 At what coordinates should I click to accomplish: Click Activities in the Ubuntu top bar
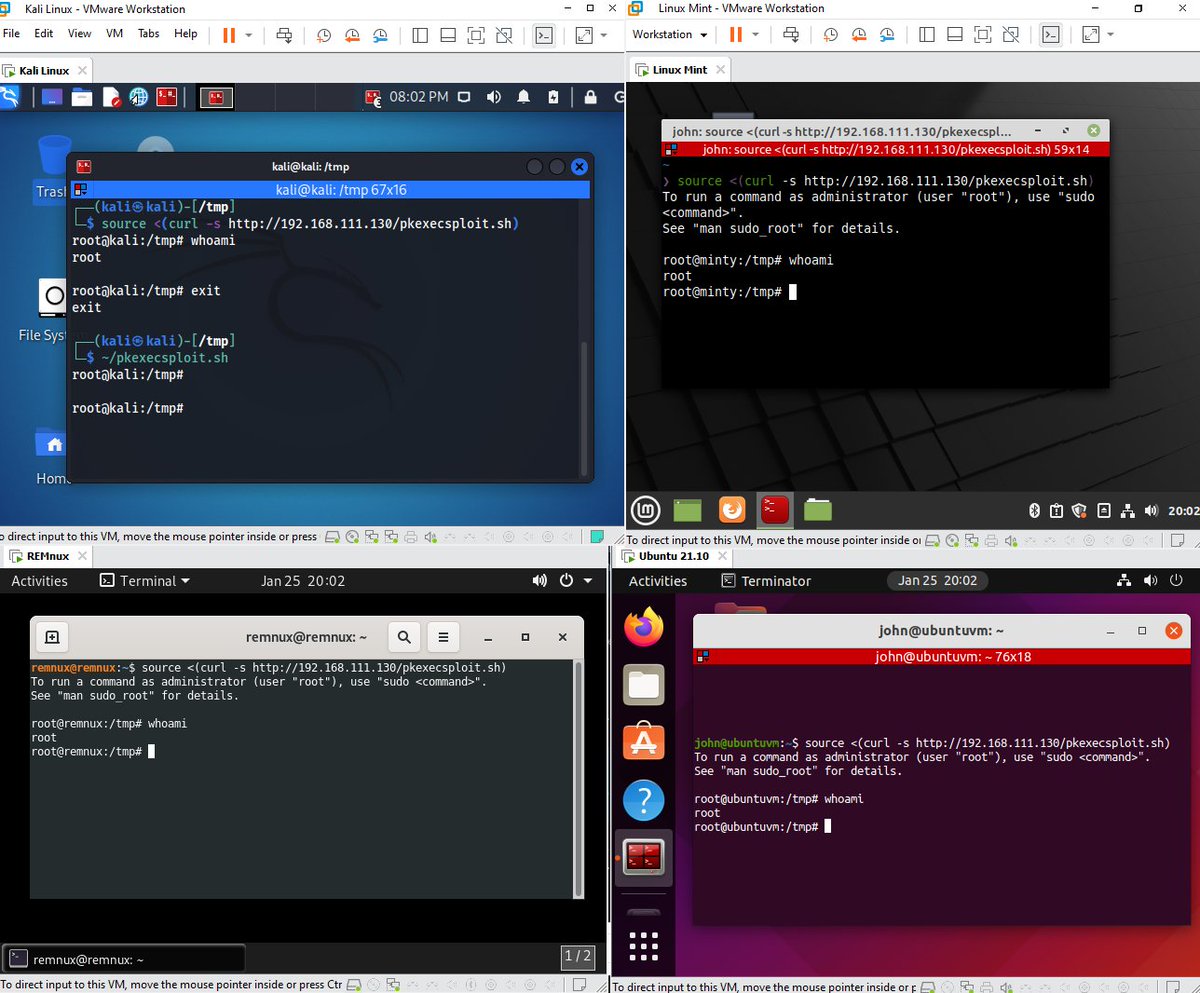(x=658, y=581)
